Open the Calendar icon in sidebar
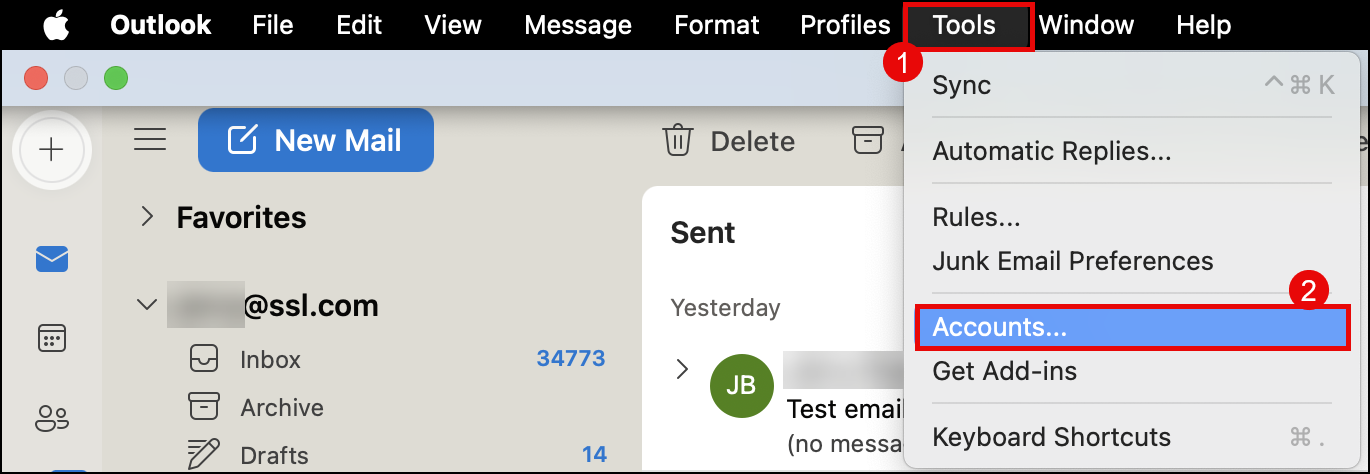The width and height of the screenshot is (1370, 474). click(52, 338)
